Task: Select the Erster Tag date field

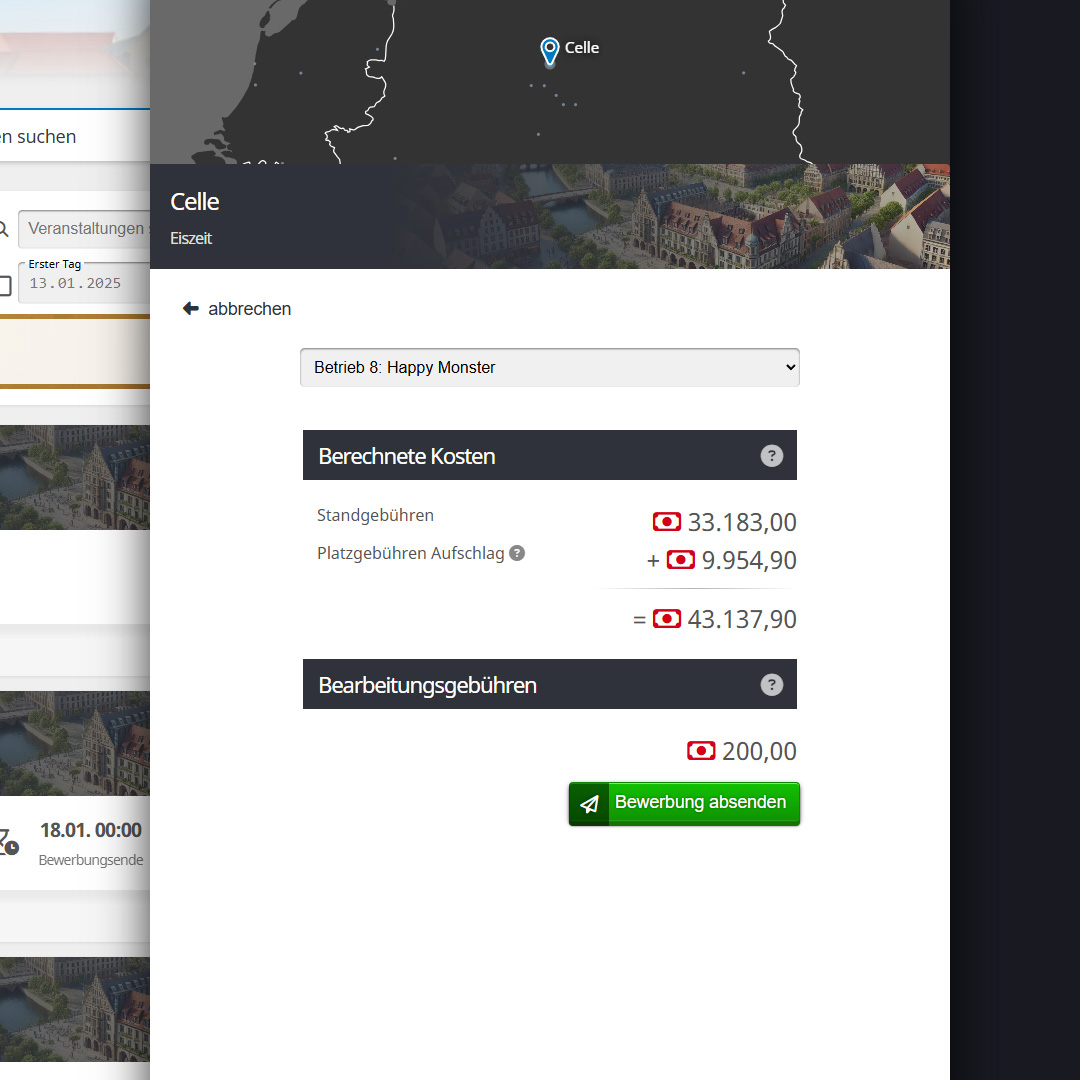Action: (84, 283)
